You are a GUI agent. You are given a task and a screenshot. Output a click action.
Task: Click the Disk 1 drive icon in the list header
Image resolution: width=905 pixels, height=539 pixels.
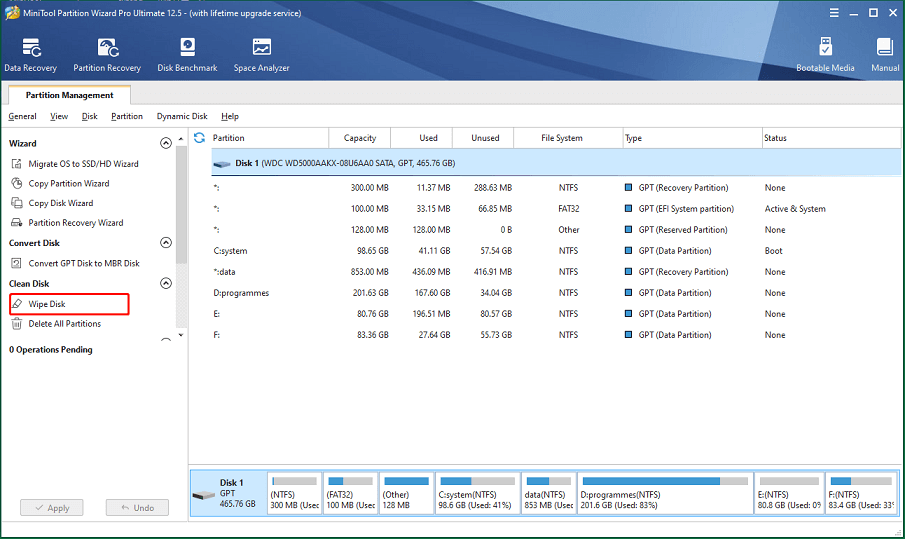(222, 164)
